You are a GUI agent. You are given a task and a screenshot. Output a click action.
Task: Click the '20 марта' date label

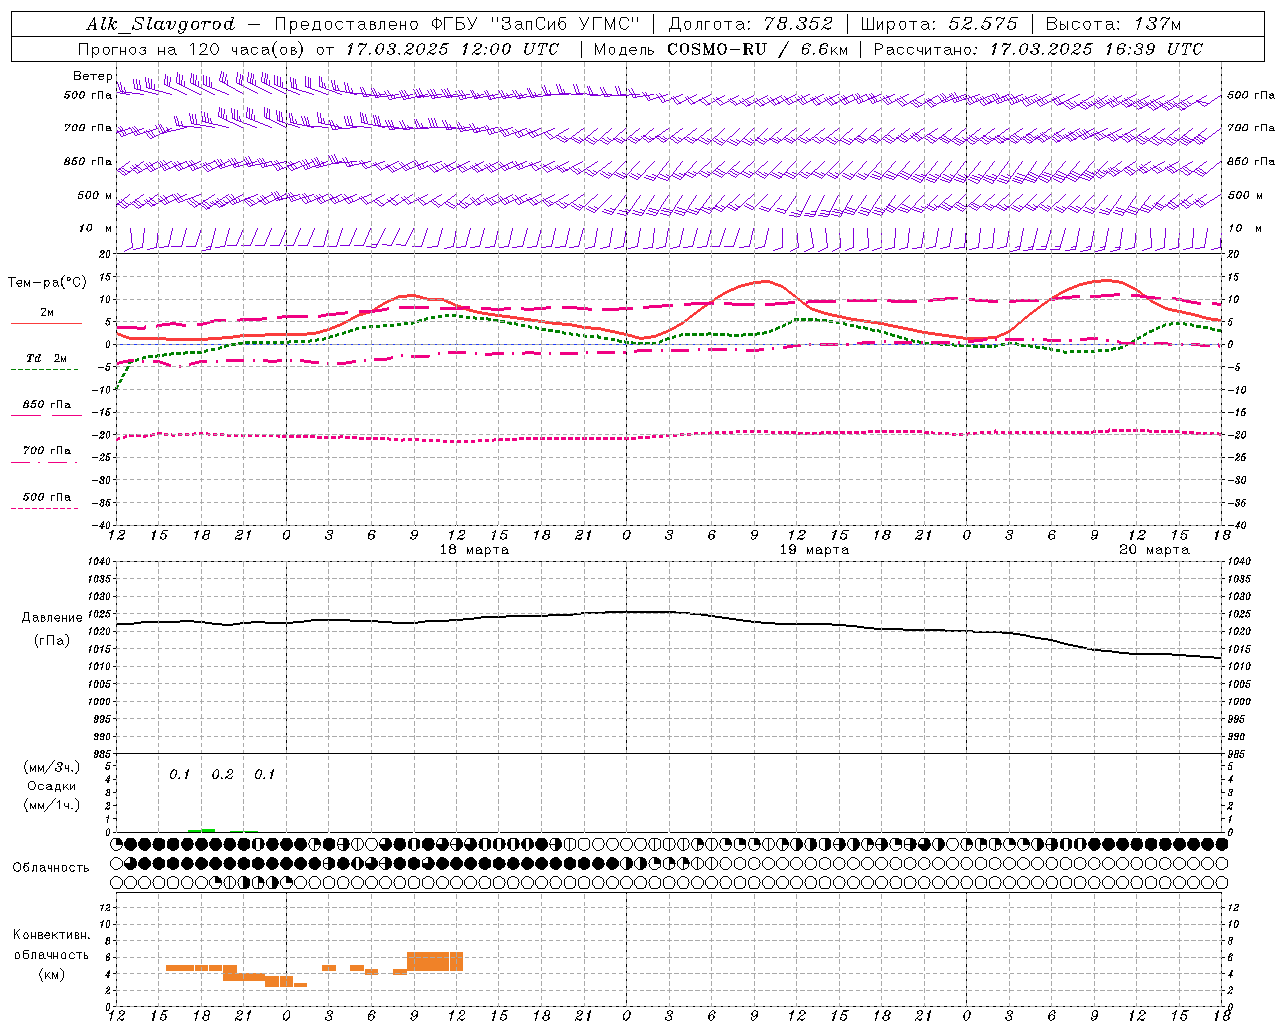coord(1154,550)
